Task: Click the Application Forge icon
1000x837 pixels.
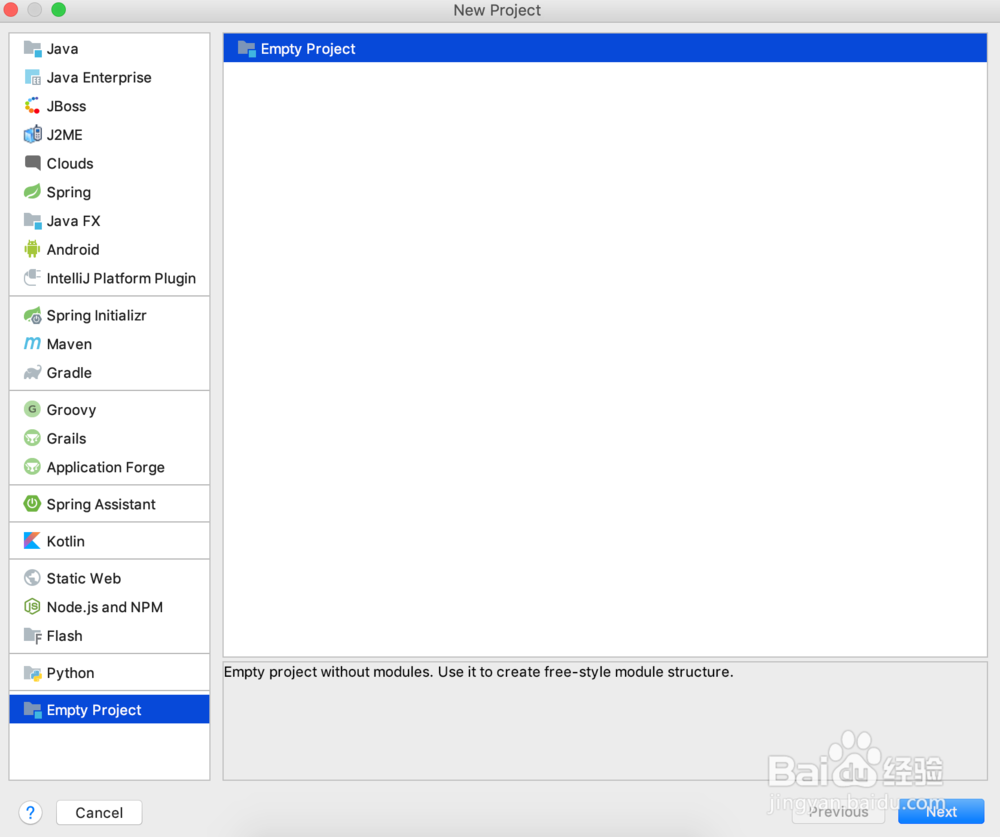Action: click(33, 467)
